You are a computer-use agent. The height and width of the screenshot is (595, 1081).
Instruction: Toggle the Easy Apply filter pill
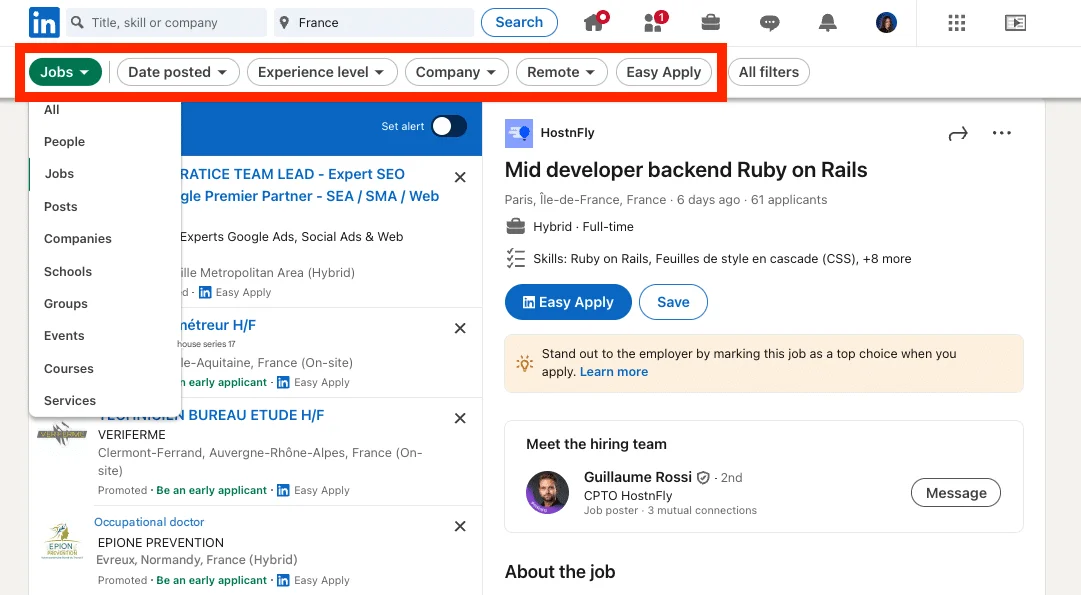tap(663, 72)
